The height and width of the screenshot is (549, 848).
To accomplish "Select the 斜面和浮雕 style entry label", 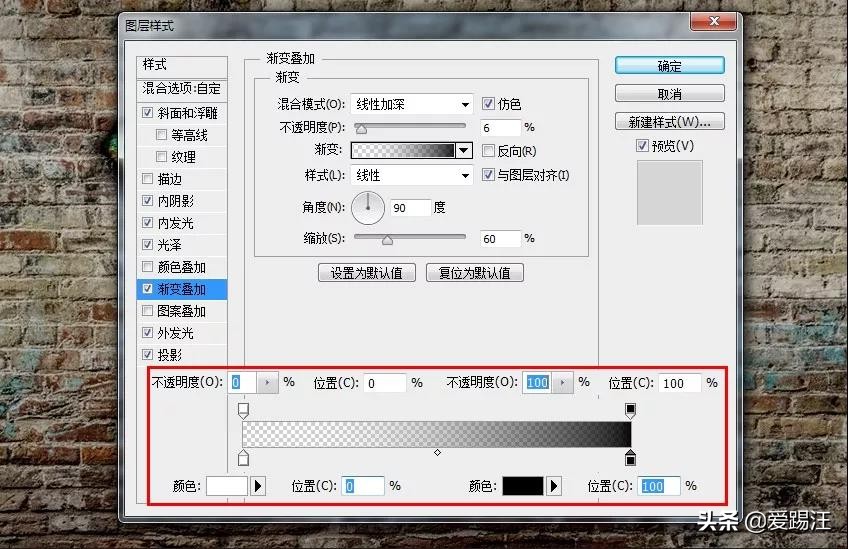I will pyautogui.click(x=188, y=113).
